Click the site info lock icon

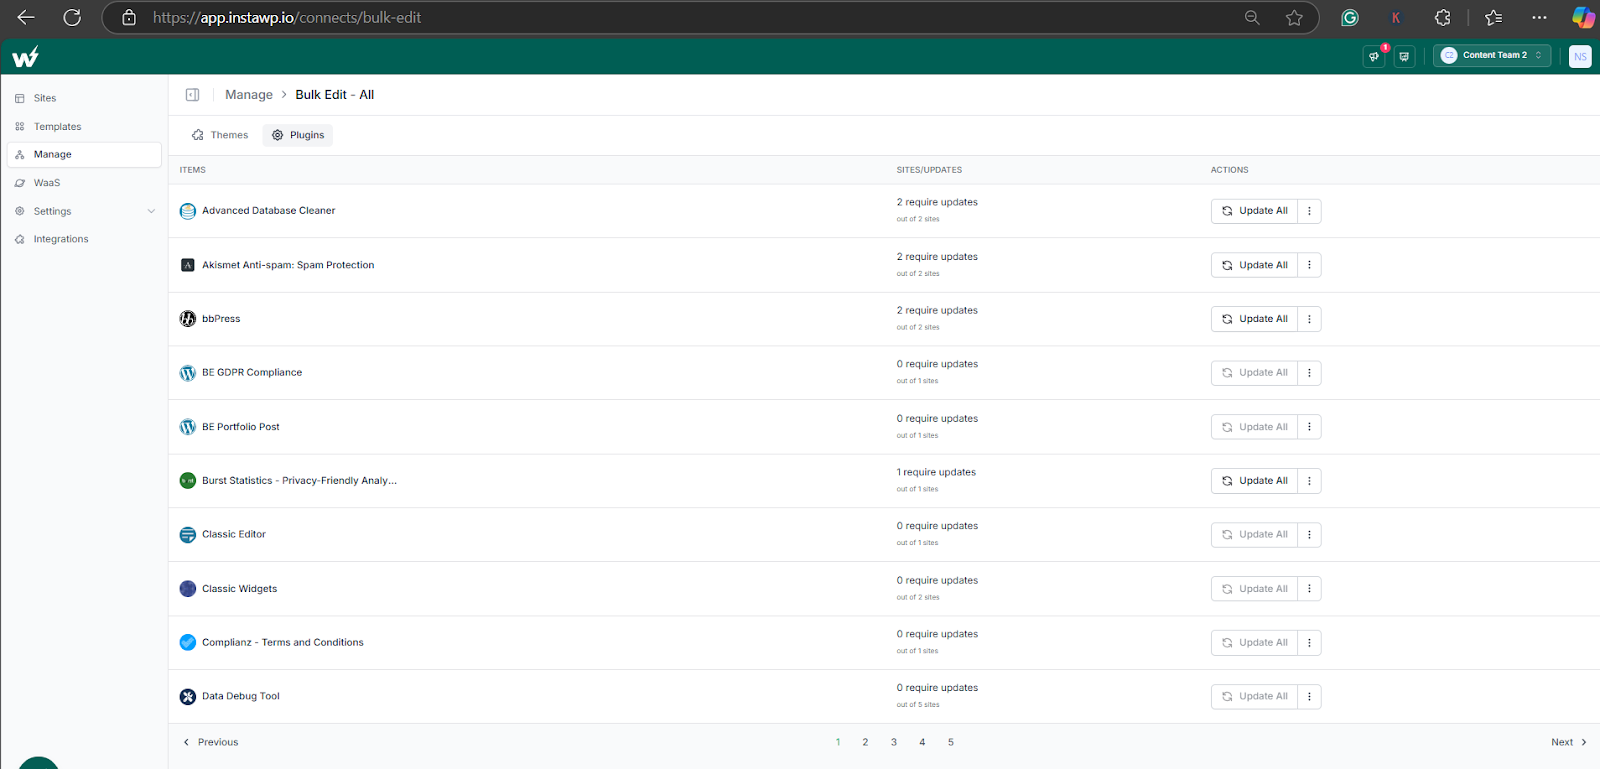pyautogui.click(x=129, y=17)
